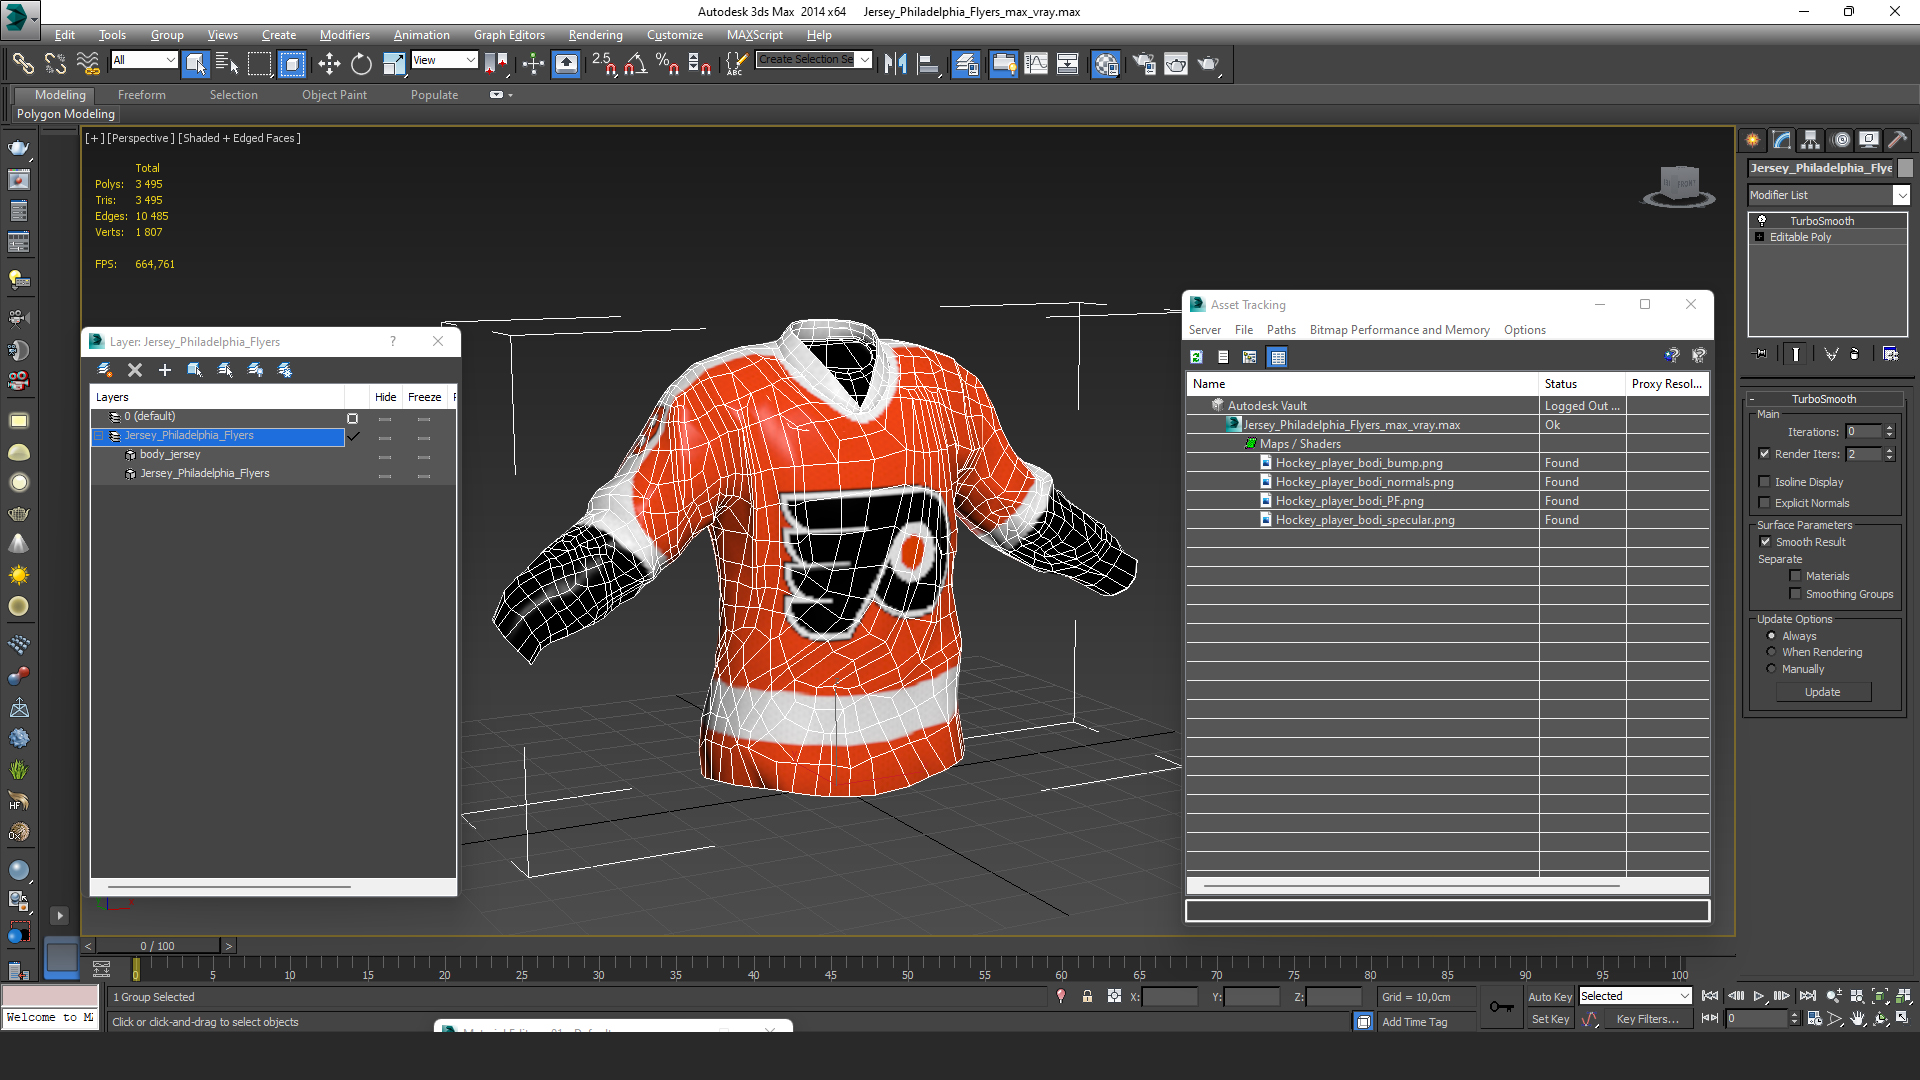Open Render Setup teapot icon
Screen dimensions: 1920x1080
1144,64
